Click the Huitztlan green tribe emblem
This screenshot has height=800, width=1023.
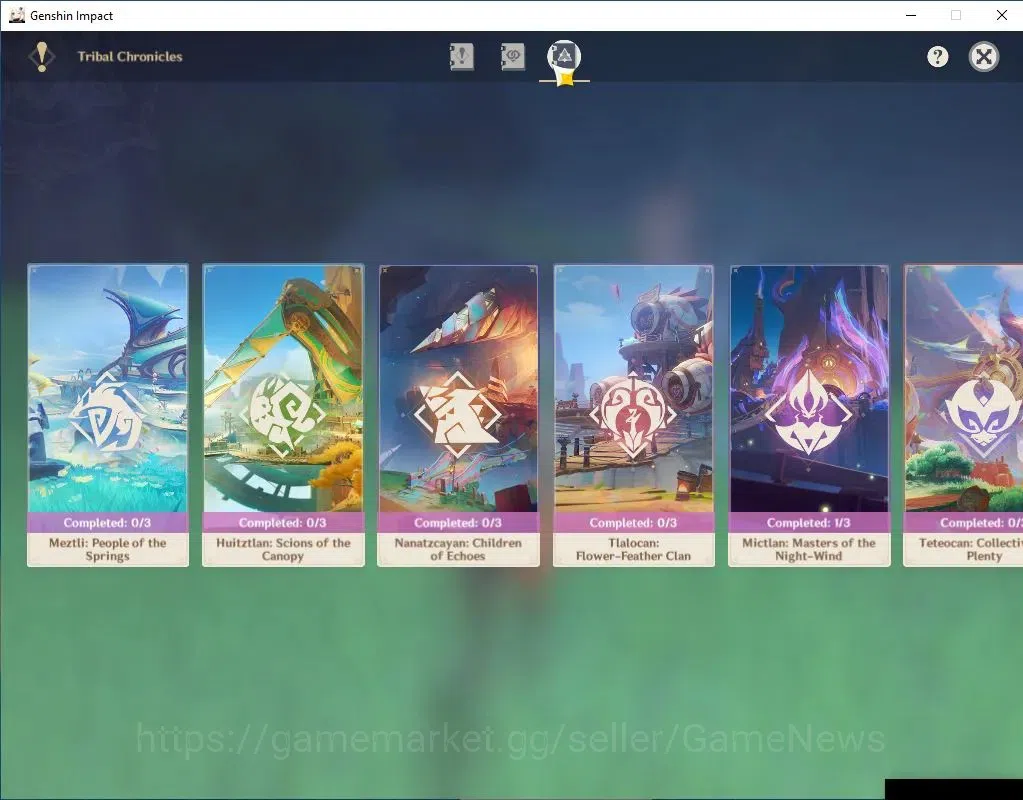click(x=282, y=414)
